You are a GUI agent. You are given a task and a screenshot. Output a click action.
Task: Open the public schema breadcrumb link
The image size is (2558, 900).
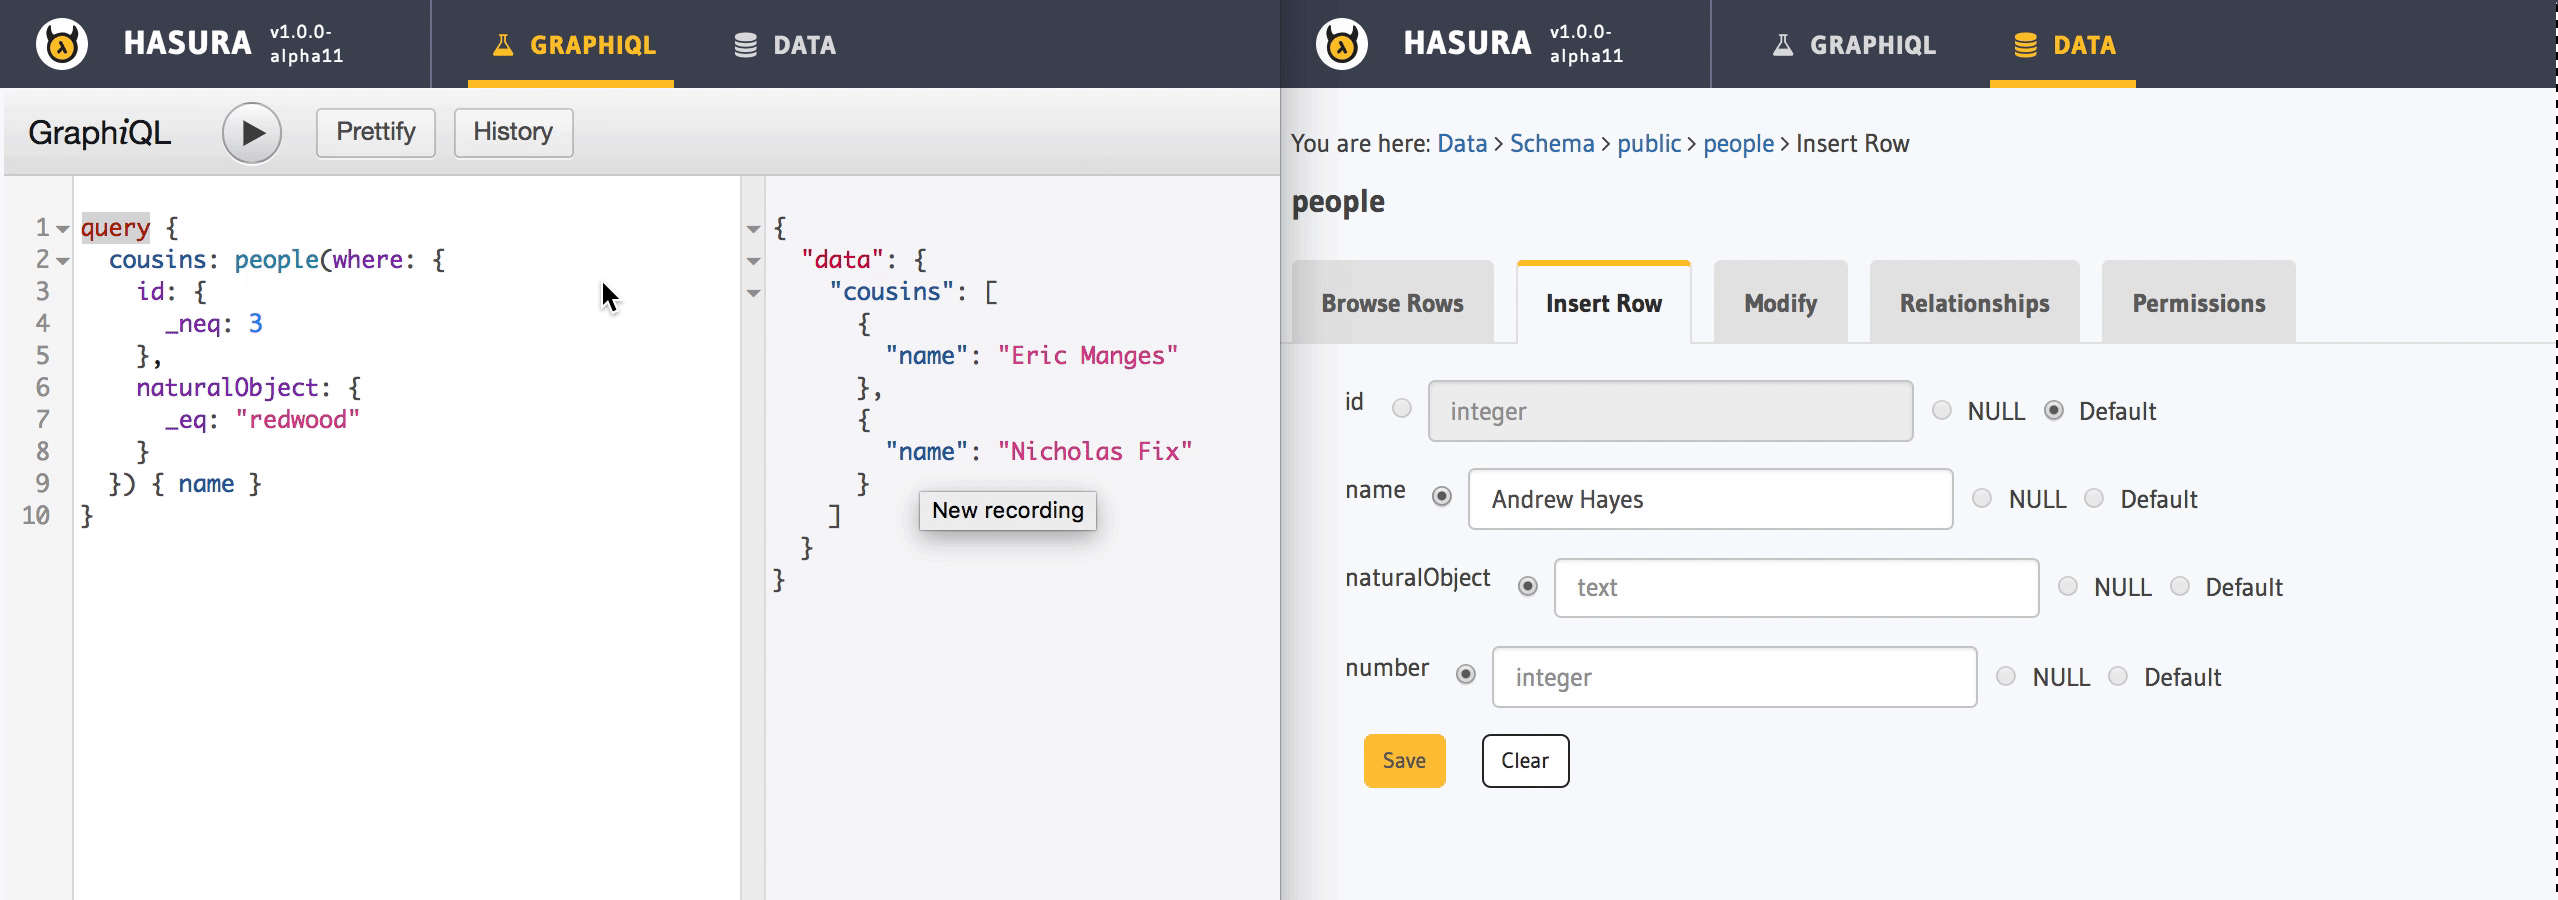[1649, 144]
